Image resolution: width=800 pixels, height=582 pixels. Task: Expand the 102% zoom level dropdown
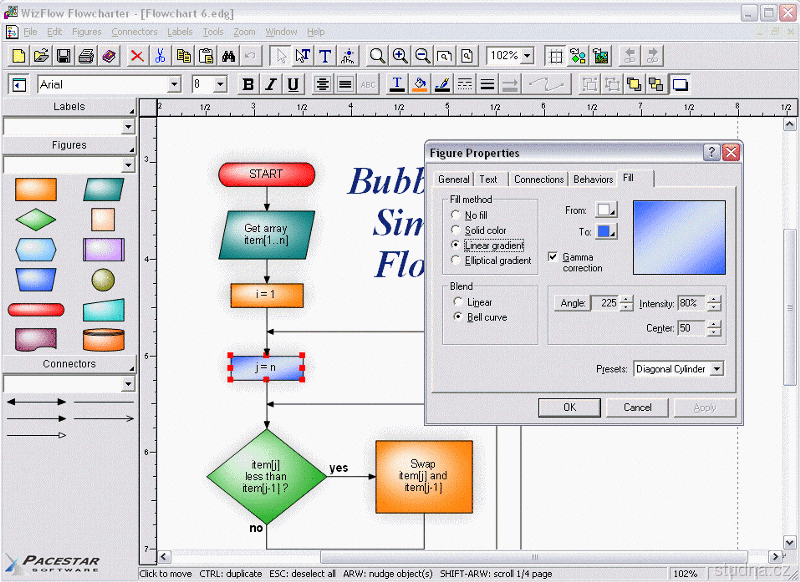527,56
